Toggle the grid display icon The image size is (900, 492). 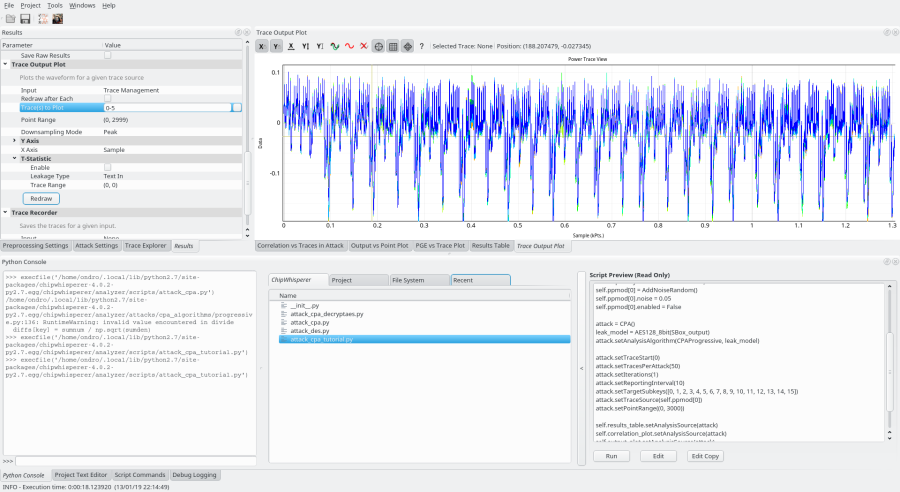[393, 46]
